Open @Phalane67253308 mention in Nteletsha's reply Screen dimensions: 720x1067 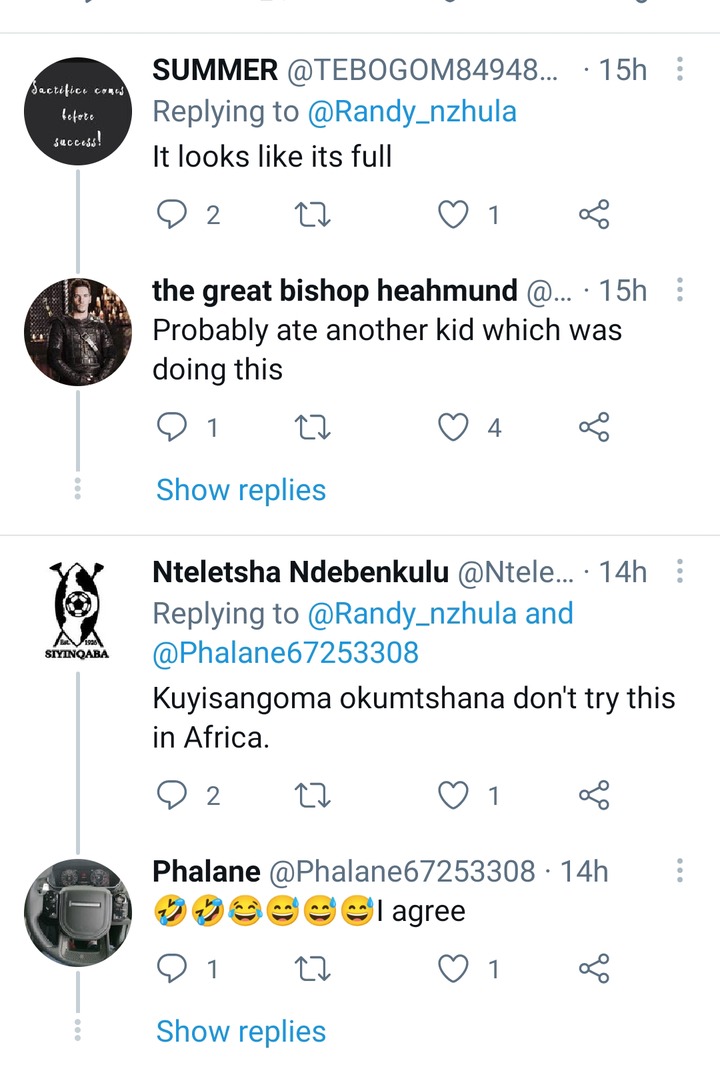pos(285,653)
